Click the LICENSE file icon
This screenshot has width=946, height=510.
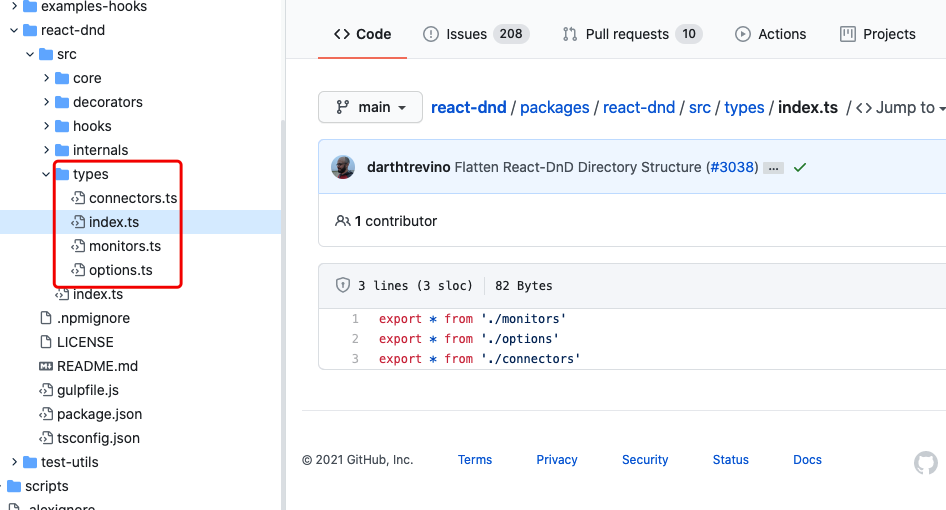coord(46,342)
